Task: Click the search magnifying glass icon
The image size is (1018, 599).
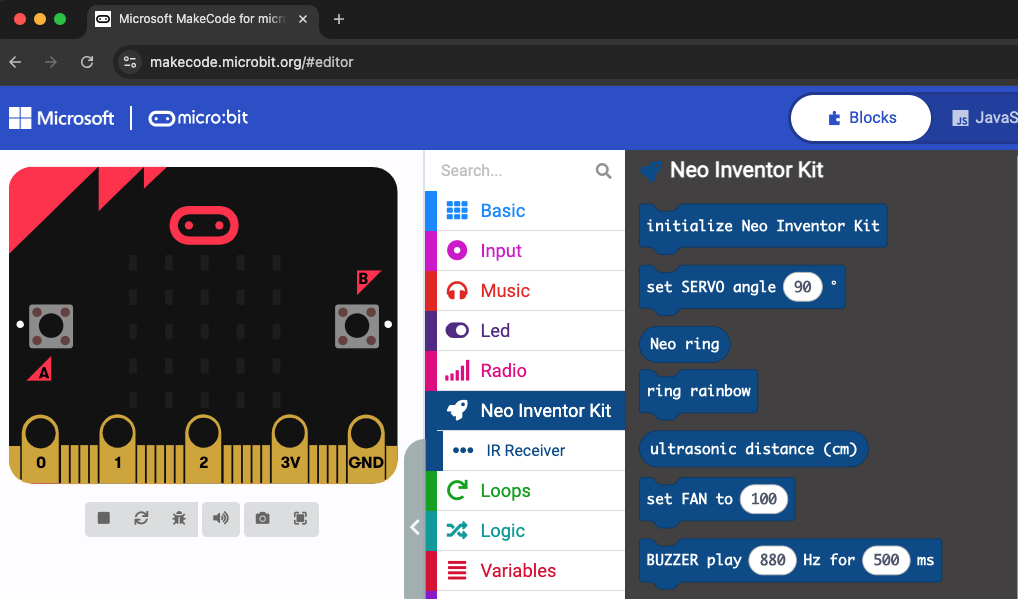Action: pyautogui.click(x=603, y=171)
